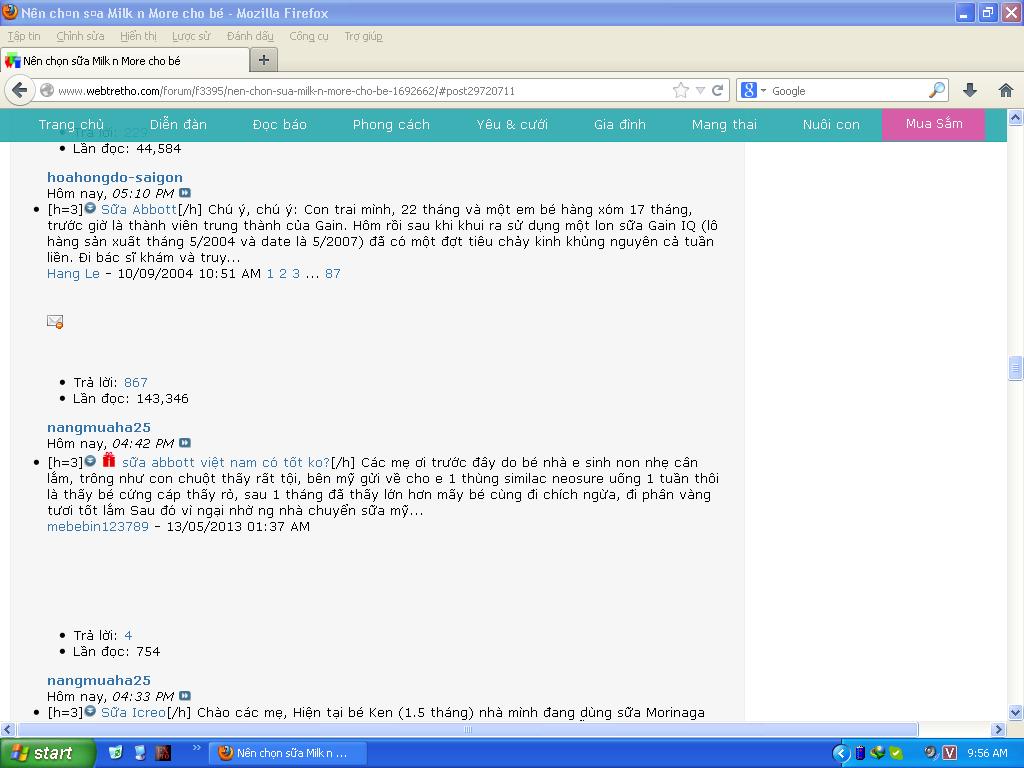This screenshot has height=768, width=1024.
Task: Open the Trợ giúp menu
Action: click(x=364, y=36)
